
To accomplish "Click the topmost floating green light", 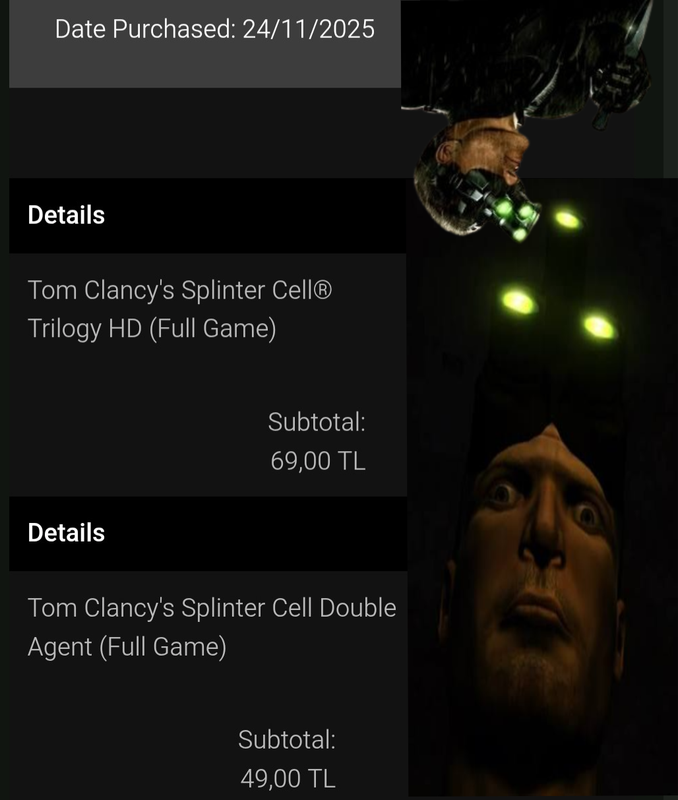I will pos(567,220).
